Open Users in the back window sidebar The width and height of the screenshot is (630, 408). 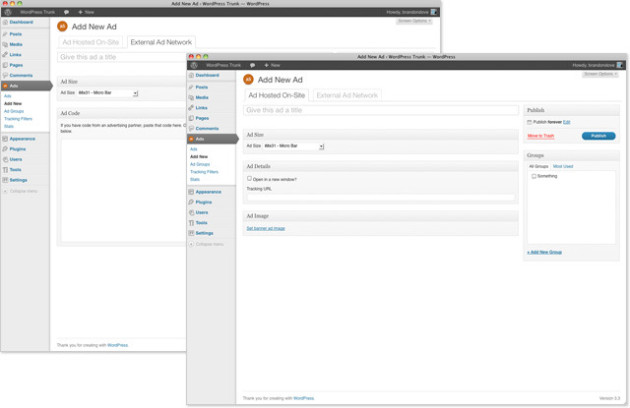point(16,160)
